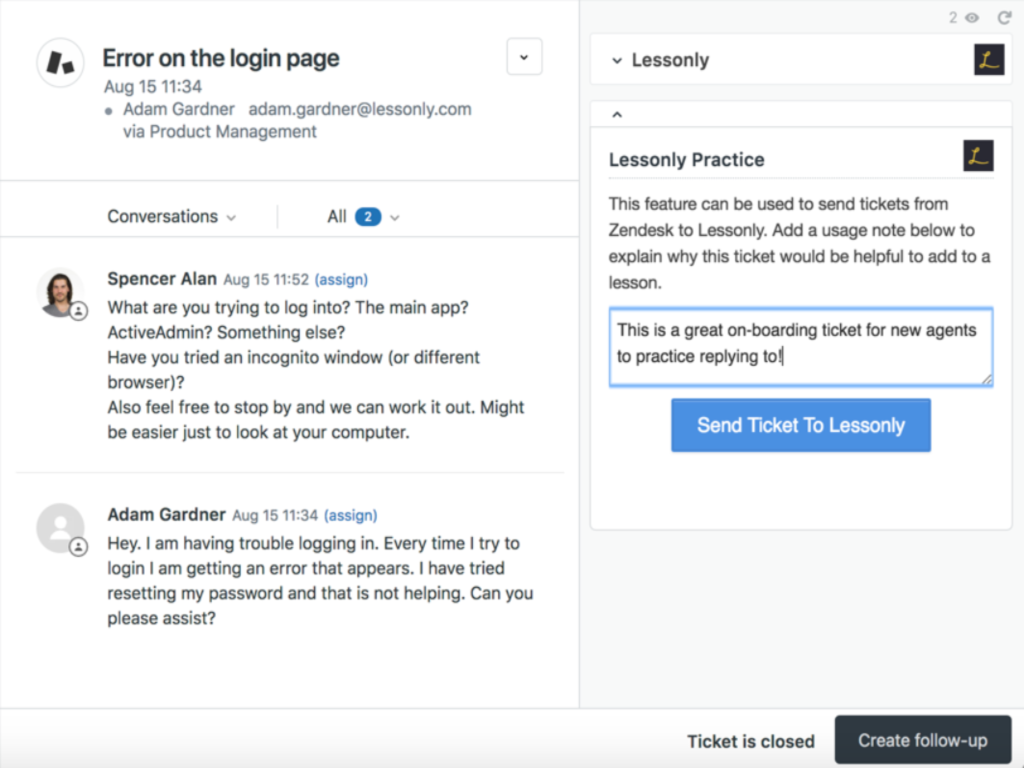
Task: Open the All conversations filter dropdown
Action: 363,216
